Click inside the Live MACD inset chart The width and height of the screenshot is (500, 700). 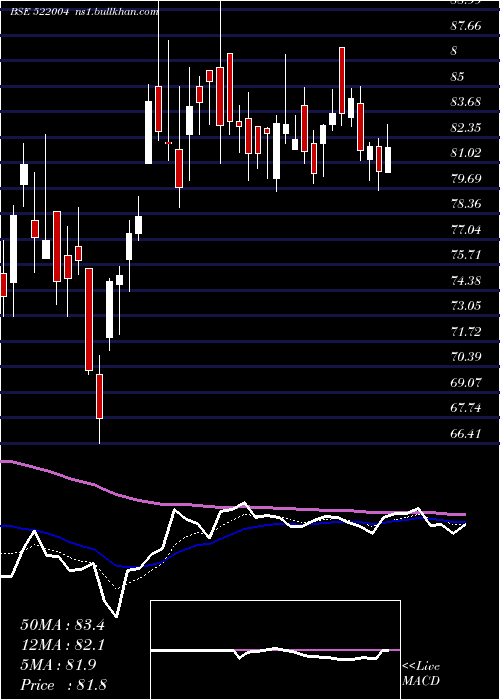point(275,650)
